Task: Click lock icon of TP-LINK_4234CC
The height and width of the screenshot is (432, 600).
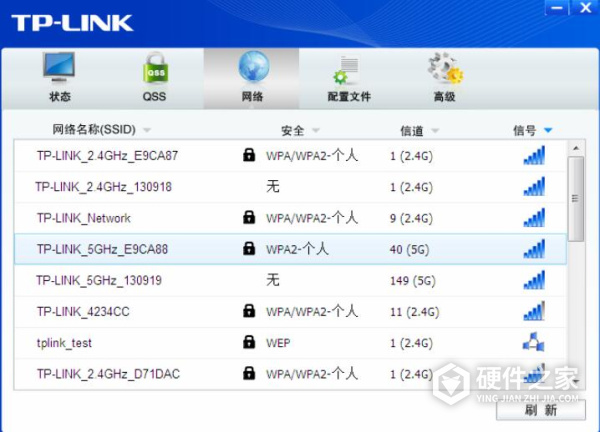Action: pyautogui.click(x=249, y=311)
